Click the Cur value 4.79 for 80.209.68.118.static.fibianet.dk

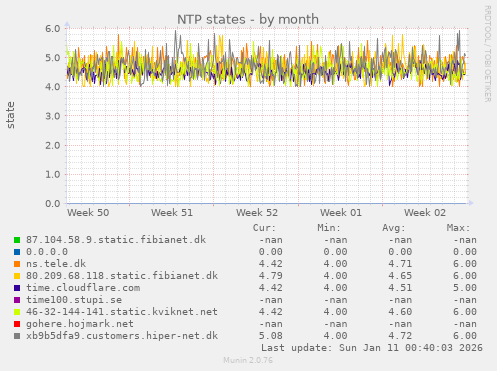(x=271, y=276)
